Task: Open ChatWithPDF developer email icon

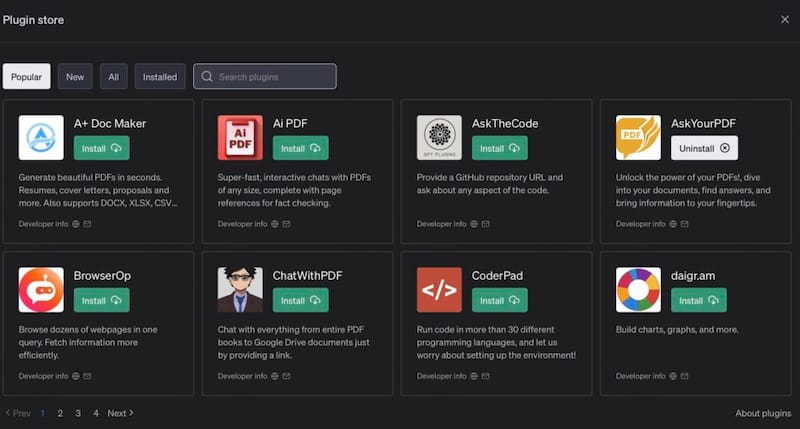Action: pyautogui.click(x=286, y=376)
